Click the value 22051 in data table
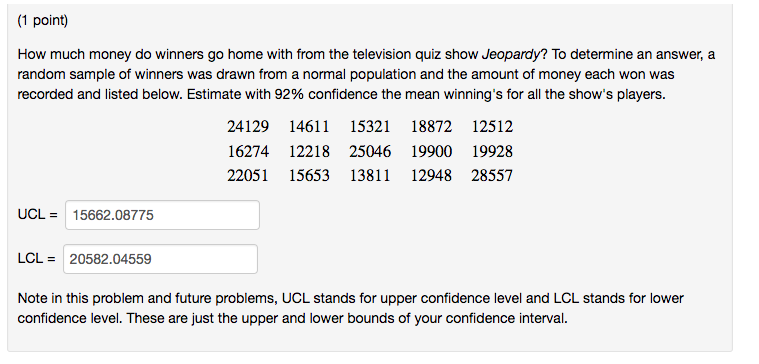Viewport: 759px width, 364px height. click(248, 175)
